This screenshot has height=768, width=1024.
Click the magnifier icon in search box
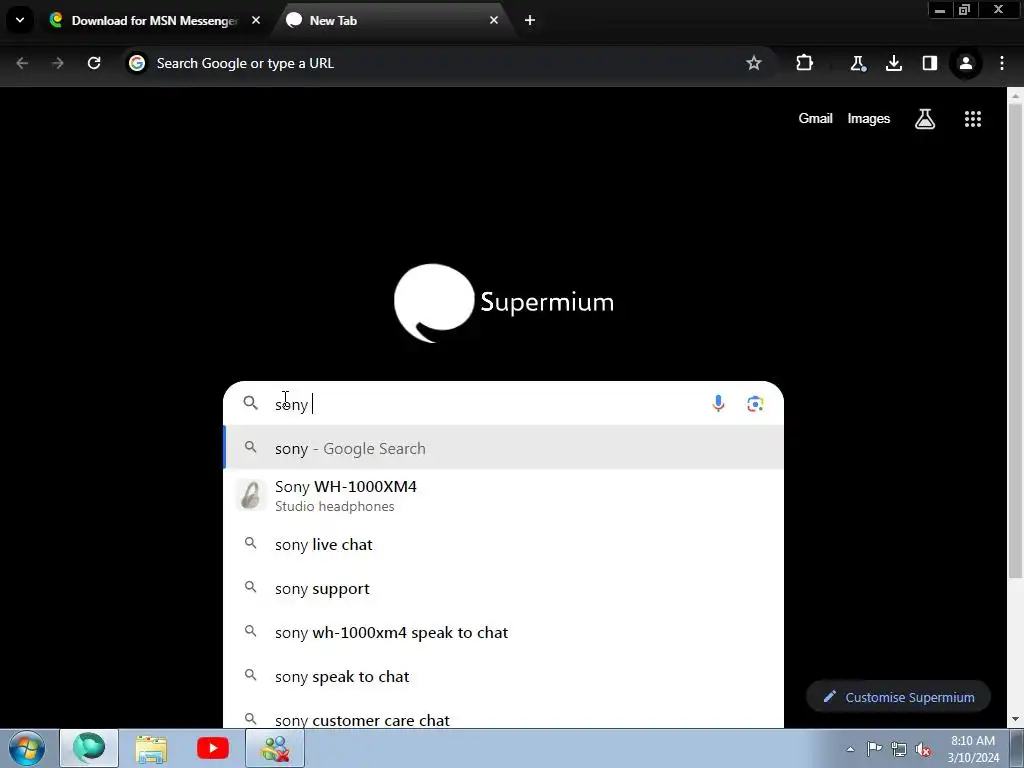(251, 403)
